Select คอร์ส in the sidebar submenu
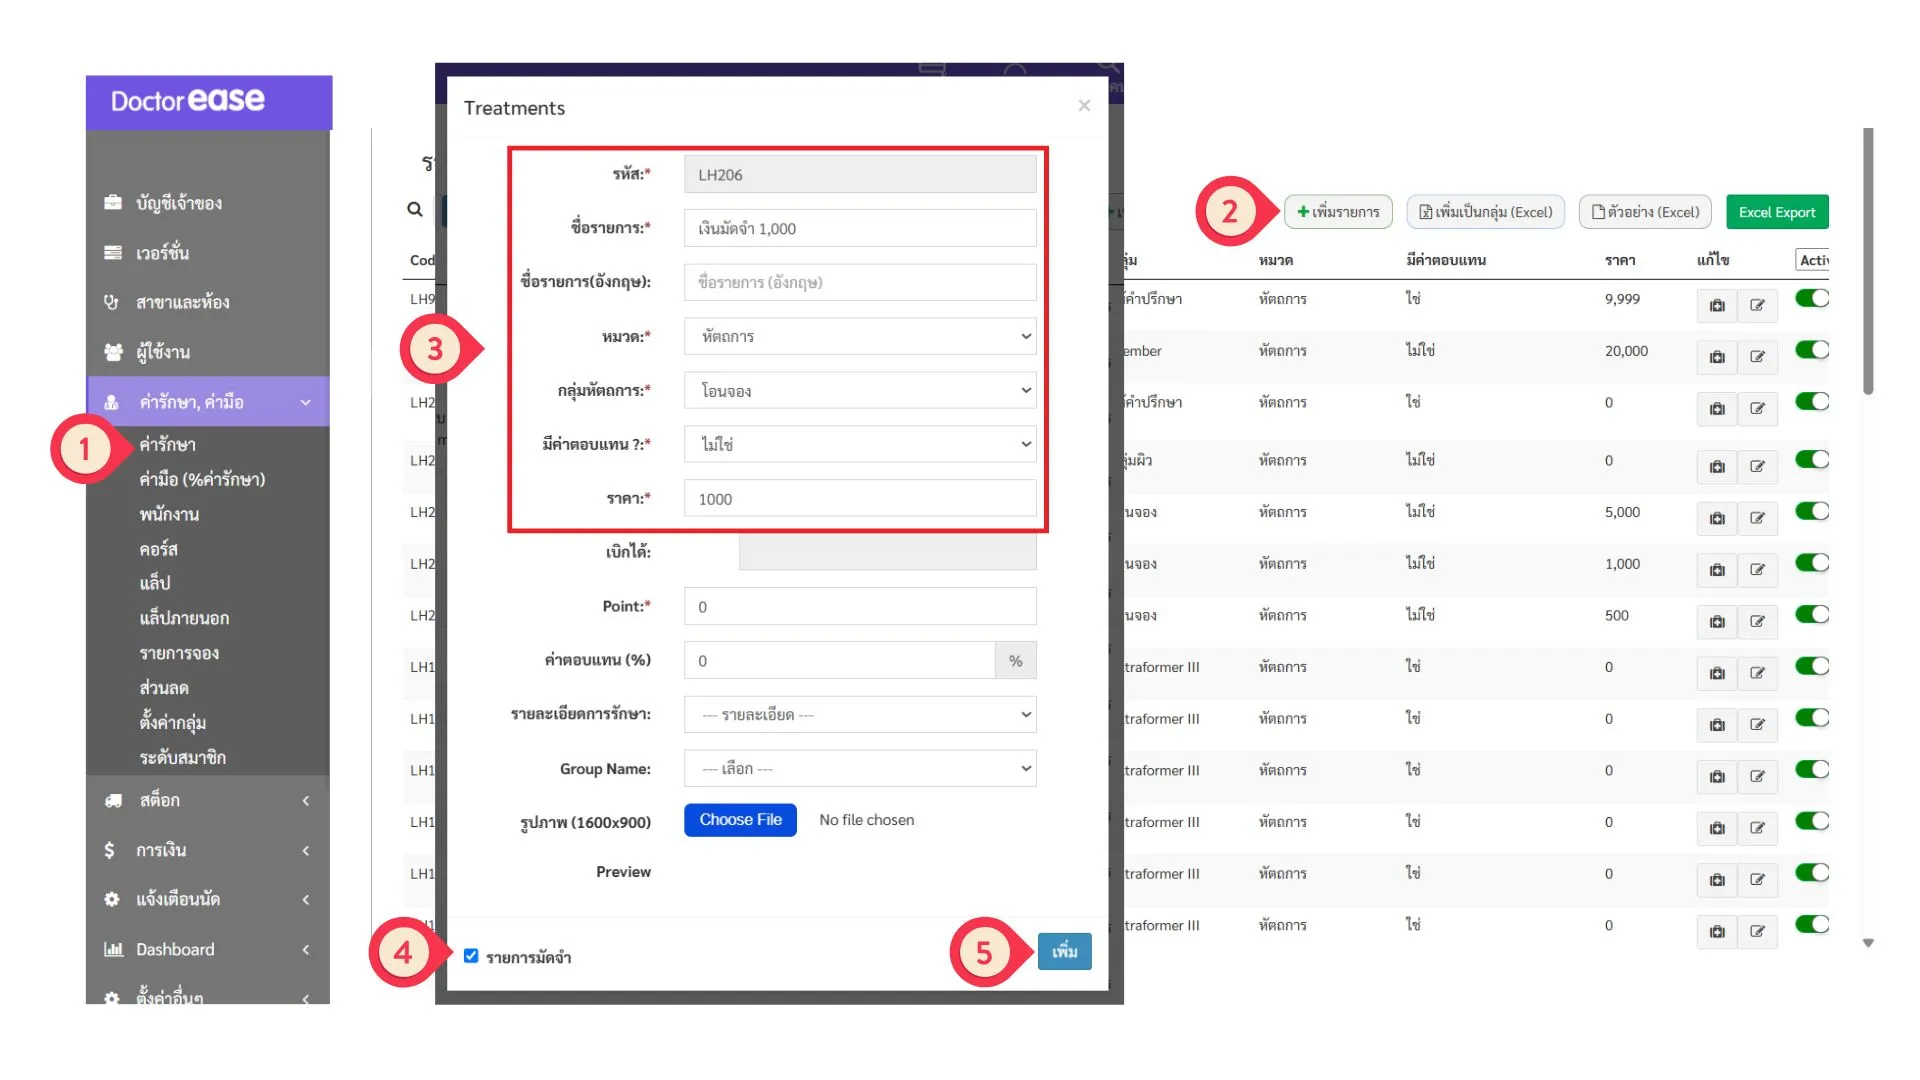 [x=159, y=549]
